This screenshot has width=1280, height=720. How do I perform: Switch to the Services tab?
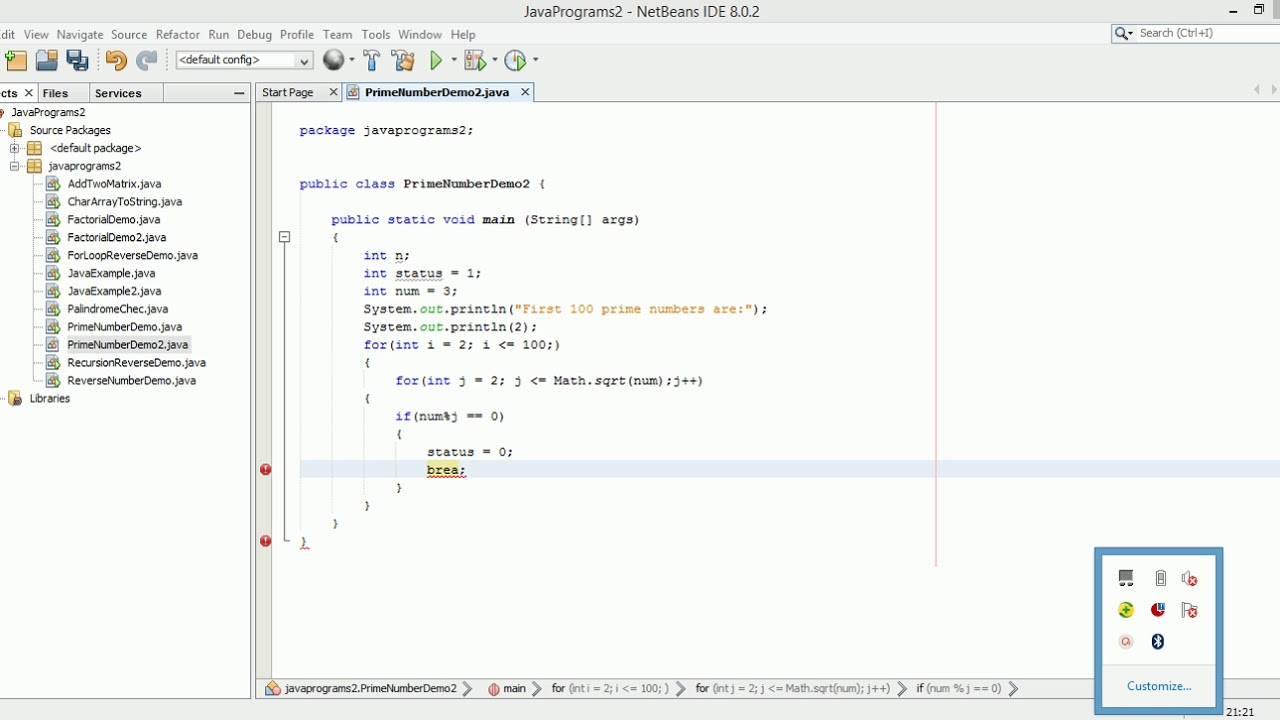118,93
